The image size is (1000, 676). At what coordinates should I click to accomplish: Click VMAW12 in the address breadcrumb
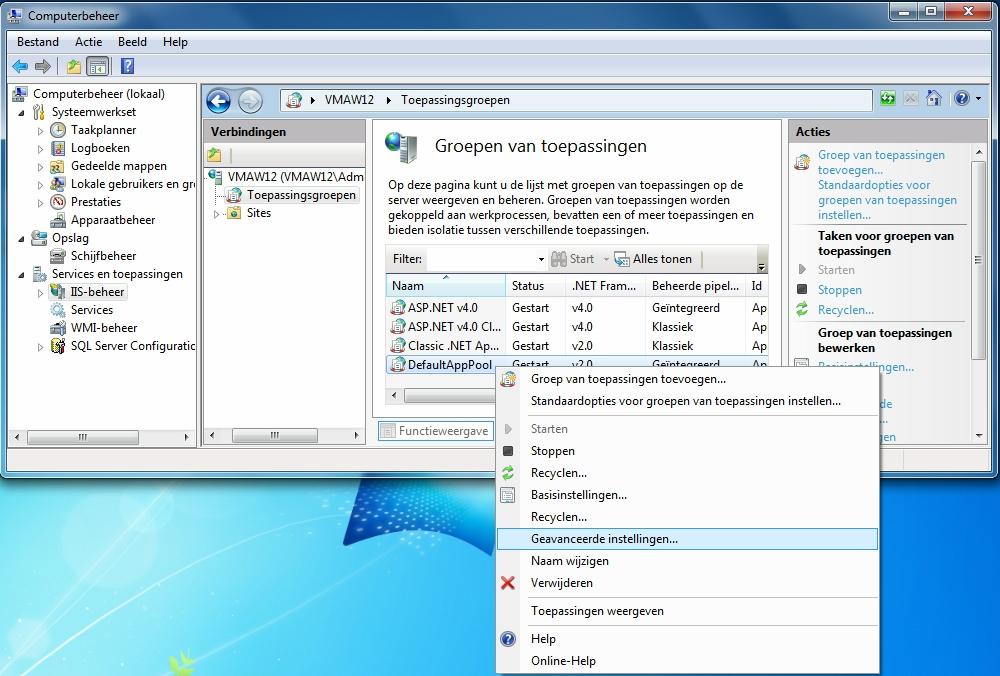(x=349, y=100)
